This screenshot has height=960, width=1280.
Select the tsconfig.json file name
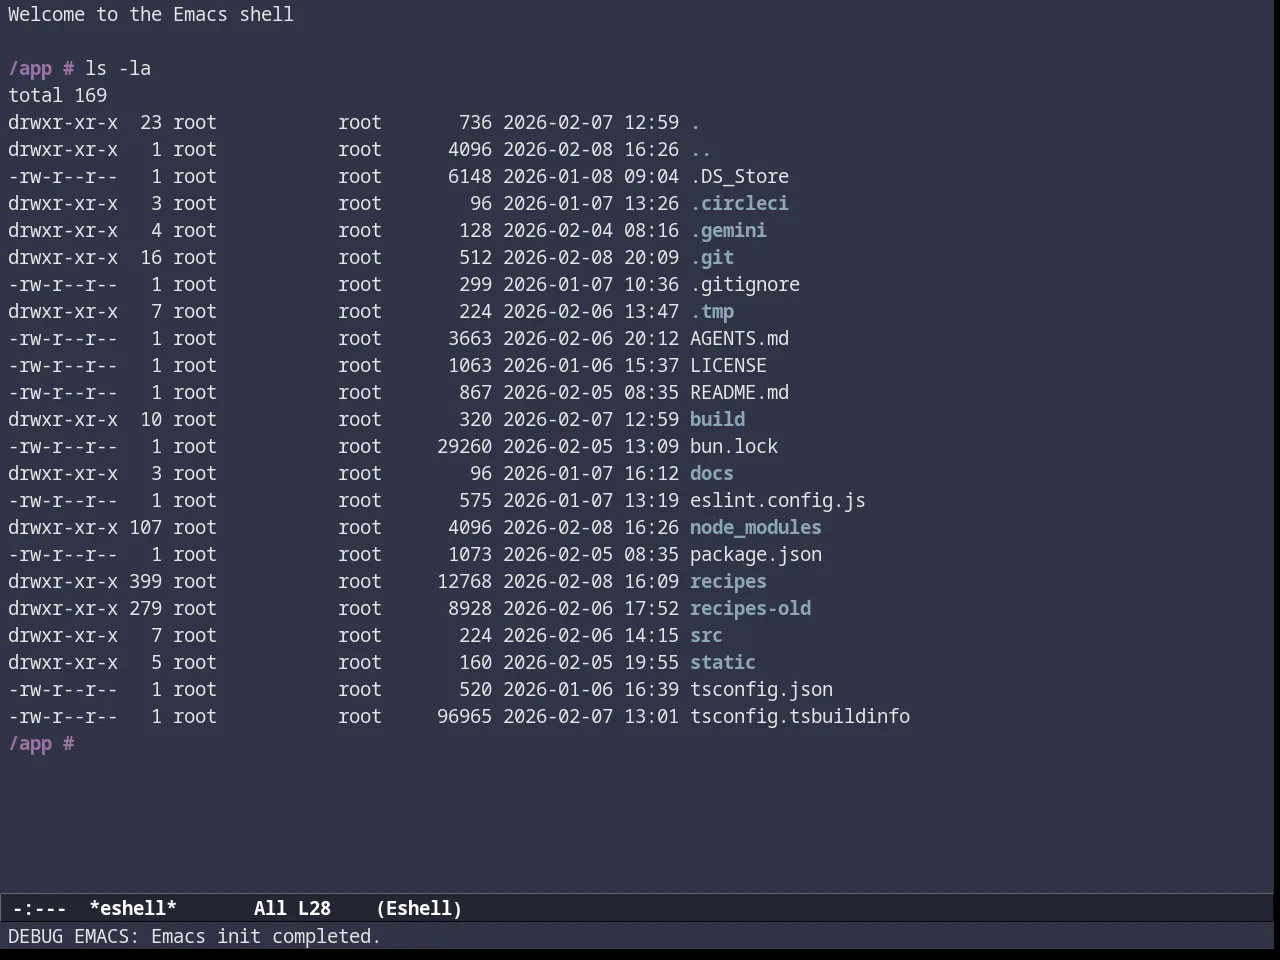(x=761, y=689)
